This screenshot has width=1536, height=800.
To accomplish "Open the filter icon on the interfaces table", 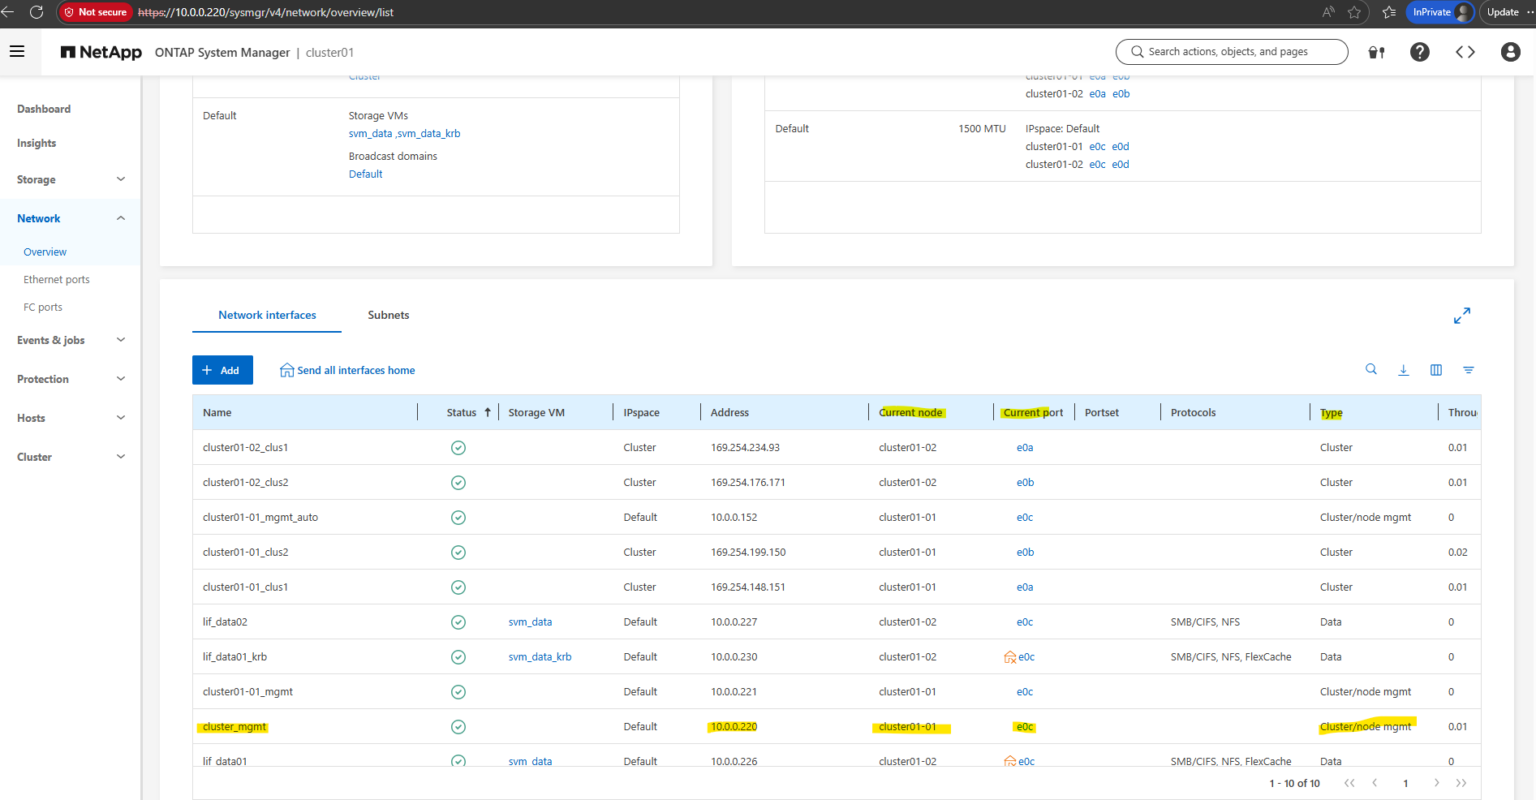I will [x=1467, y=369].
